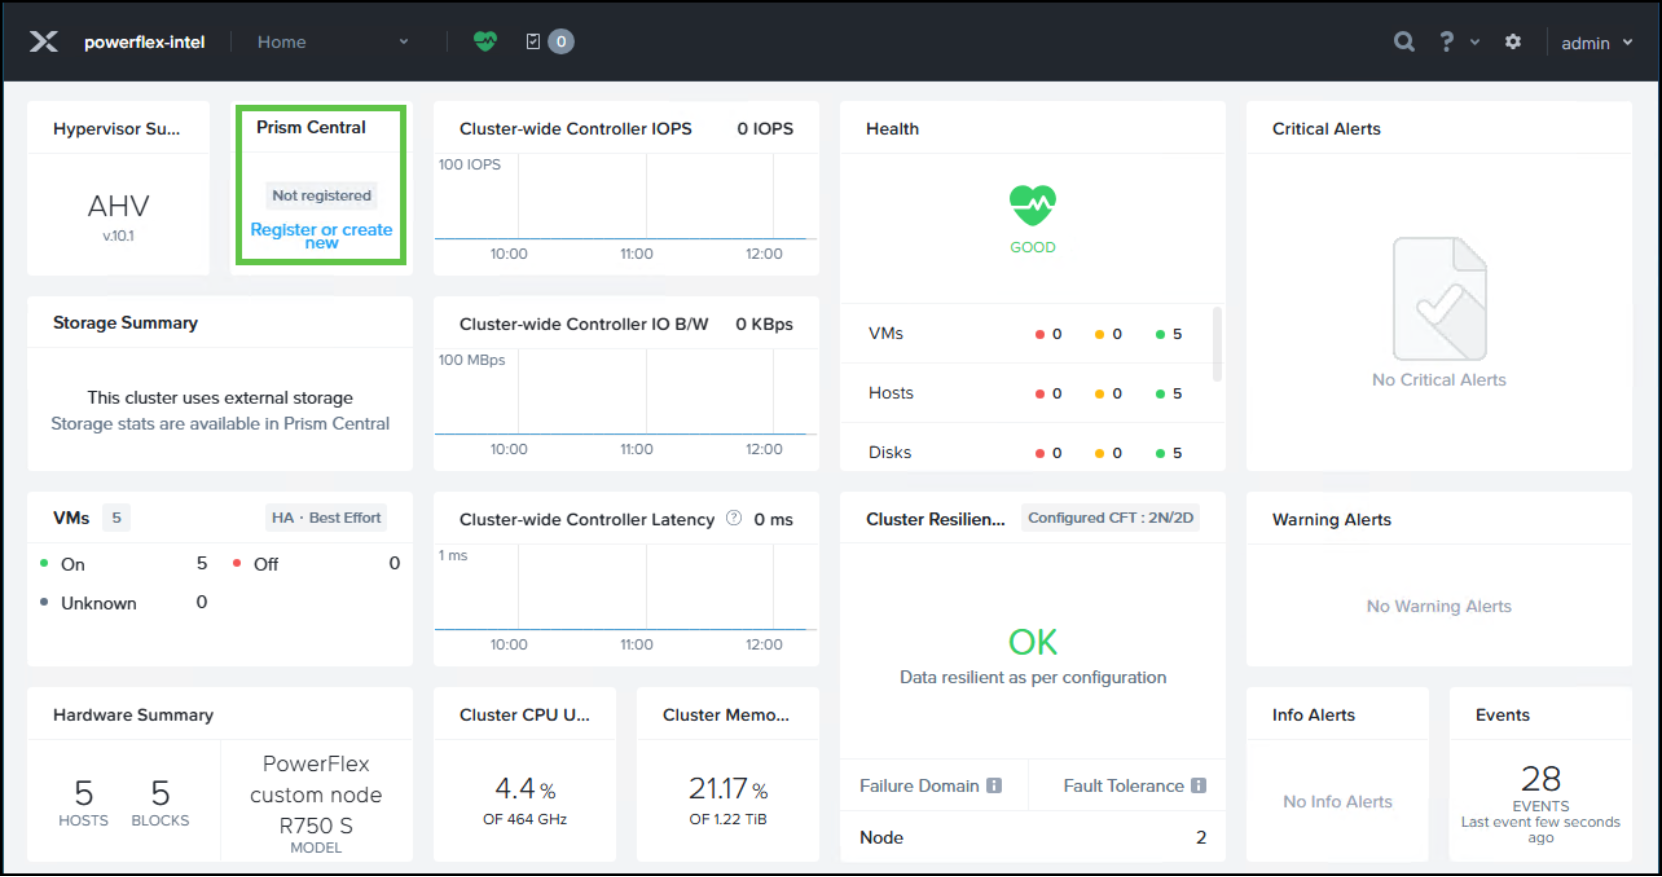Expand the help menu chevron
This screenshot has width=1662, height=877.
click(1475, 42)
